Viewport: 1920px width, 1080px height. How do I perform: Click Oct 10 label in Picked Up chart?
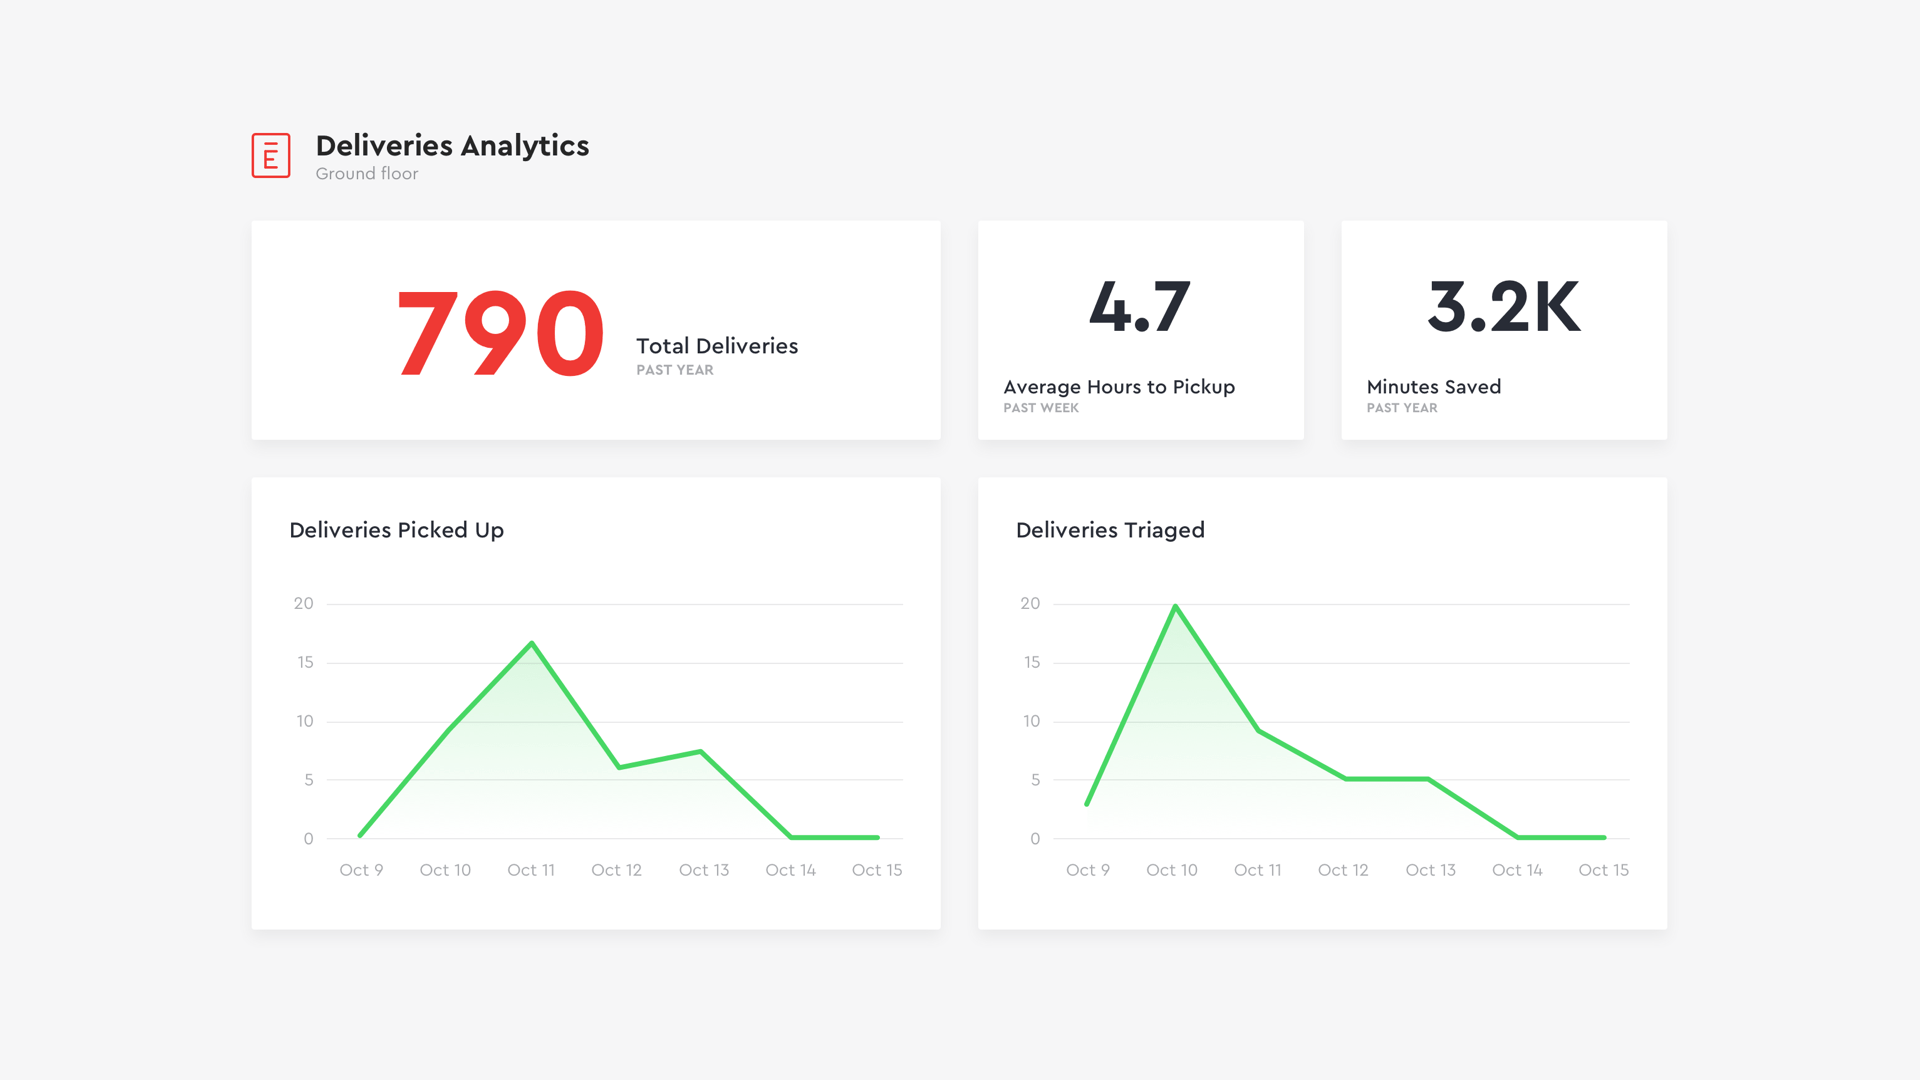pos(445,870)
